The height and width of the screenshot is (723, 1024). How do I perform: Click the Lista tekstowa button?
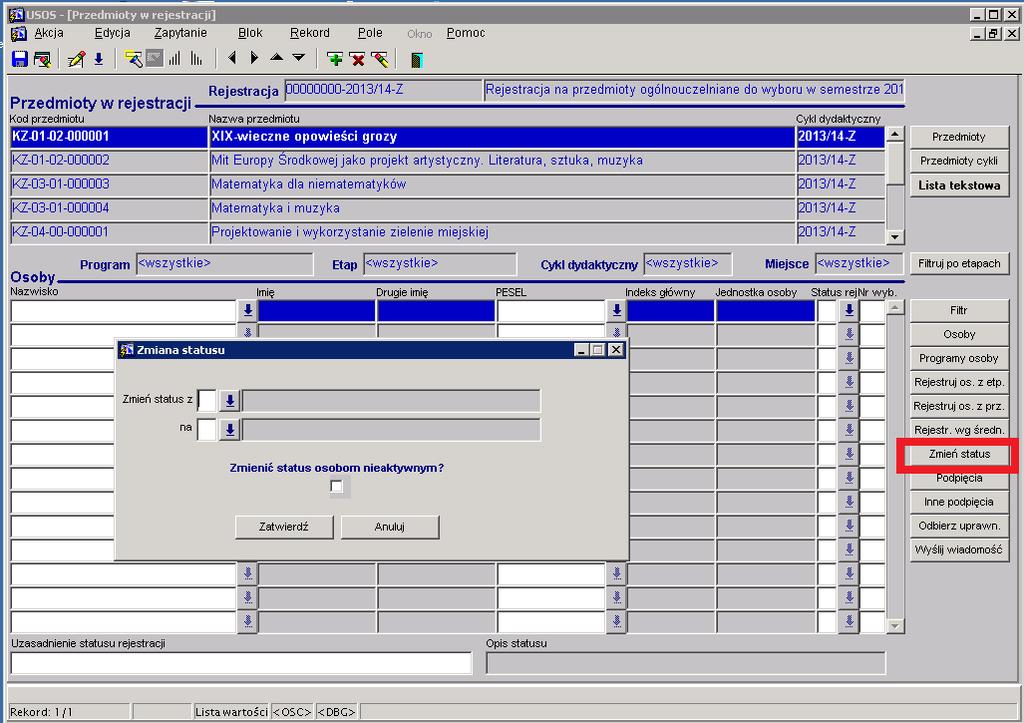959,185
